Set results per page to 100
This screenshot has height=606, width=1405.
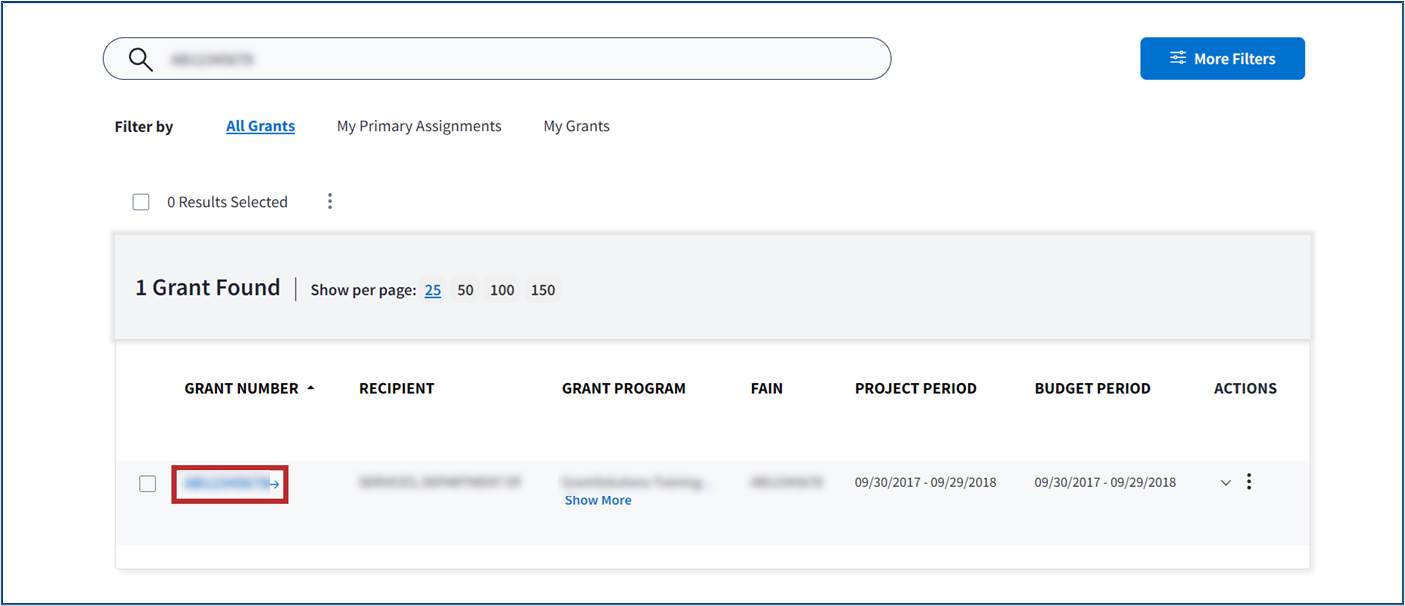pyautogui.click(x=502, y=290)
